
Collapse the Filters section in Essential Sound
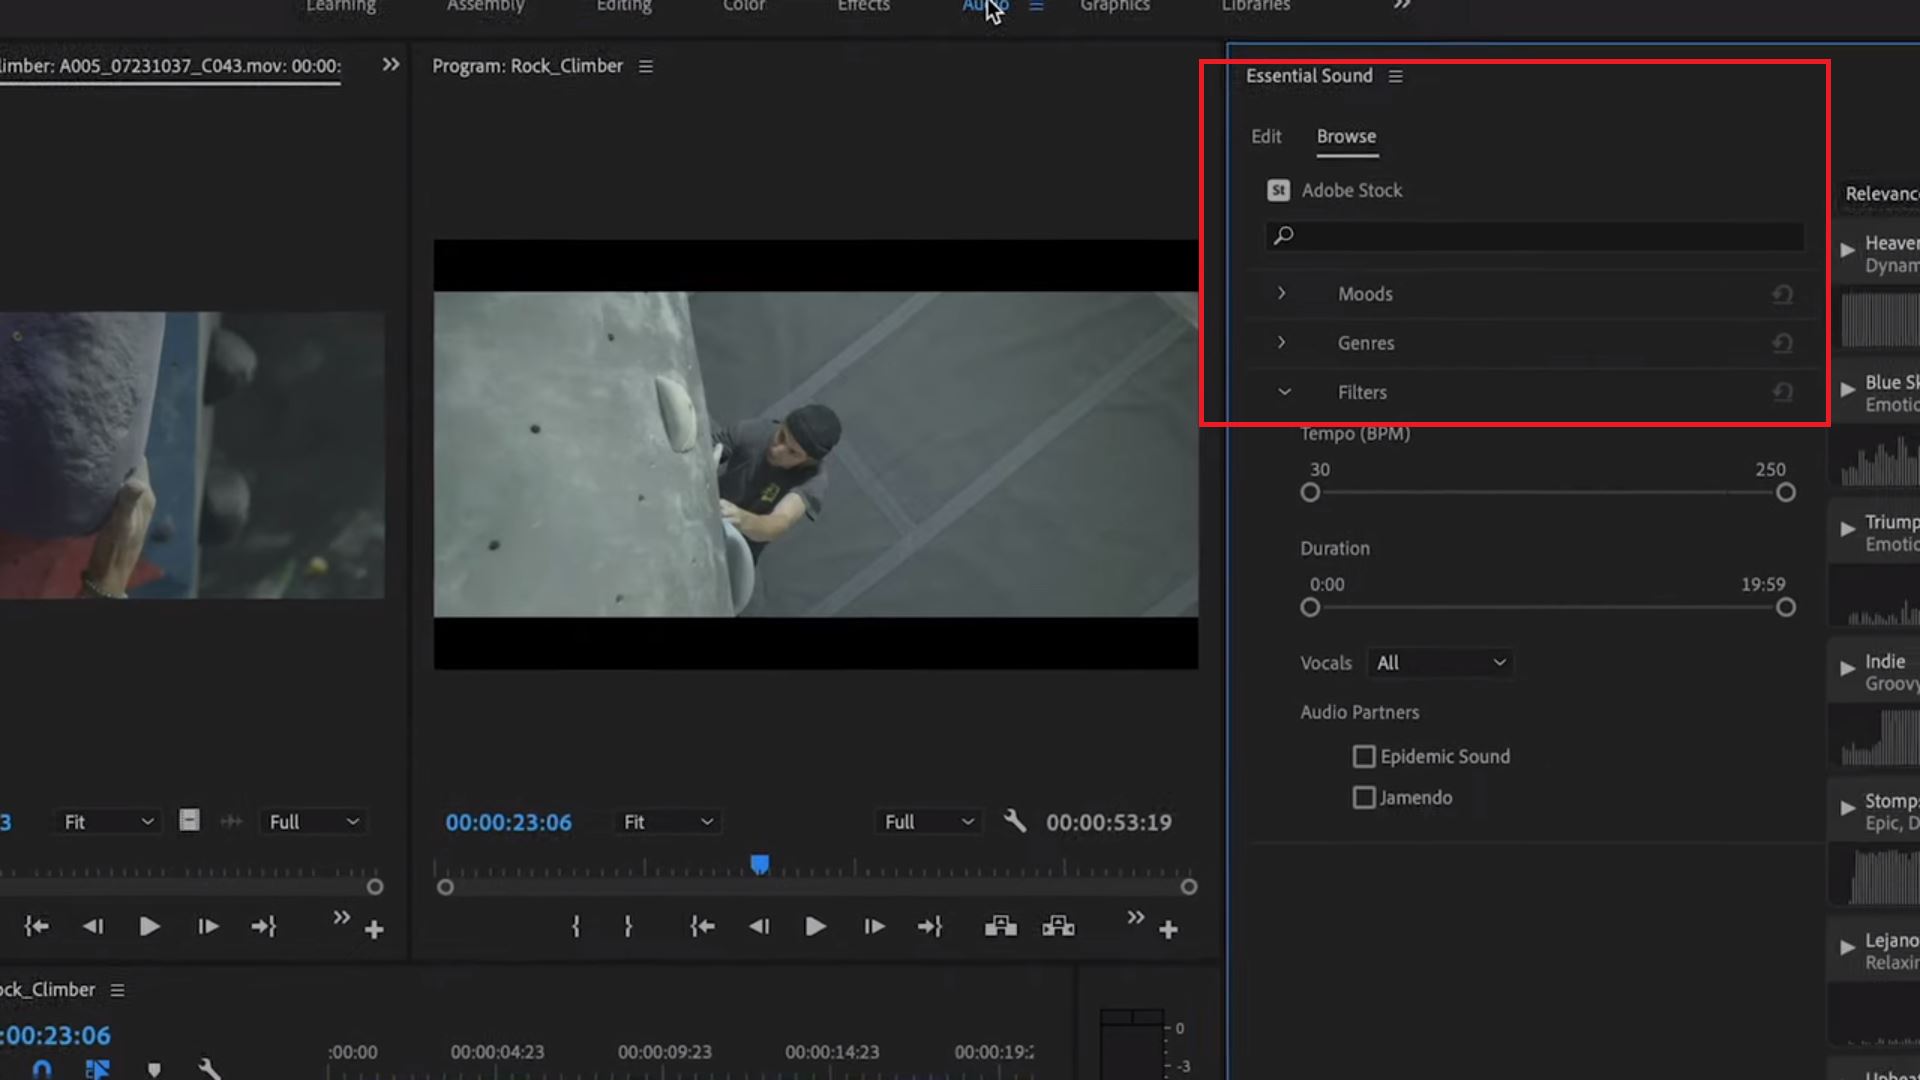click(x=1284, y=392)
